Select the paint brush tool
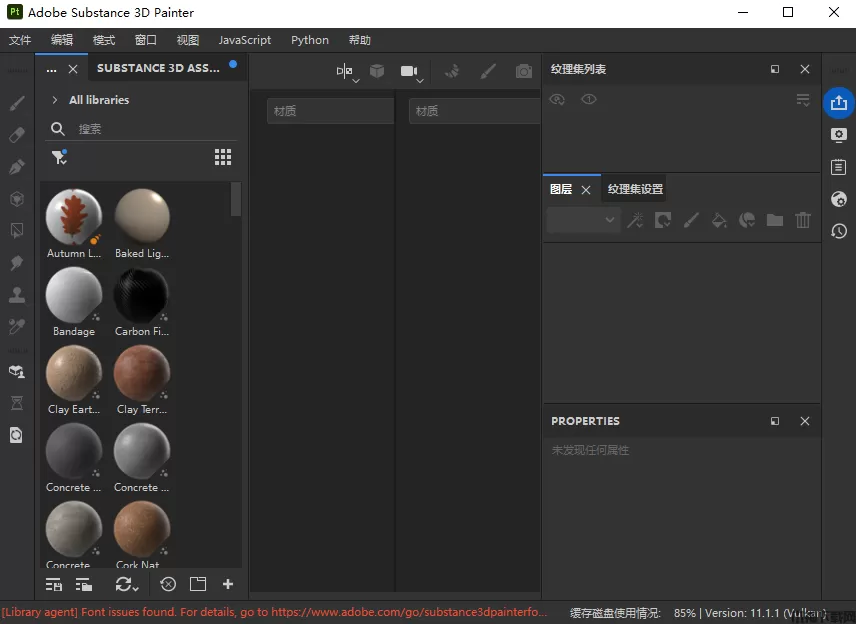This screenshot has height=624, width=856. 17,103
